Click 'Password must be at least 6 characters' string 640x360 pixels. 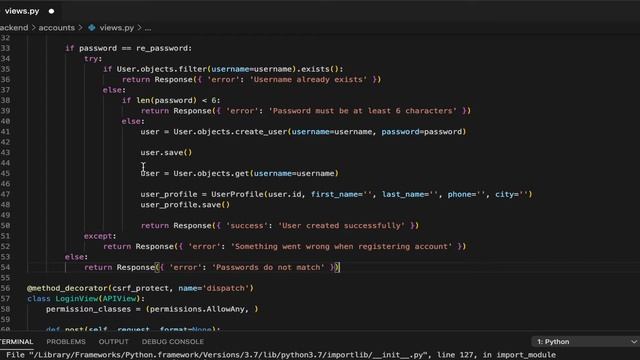(x=362, y=111)
